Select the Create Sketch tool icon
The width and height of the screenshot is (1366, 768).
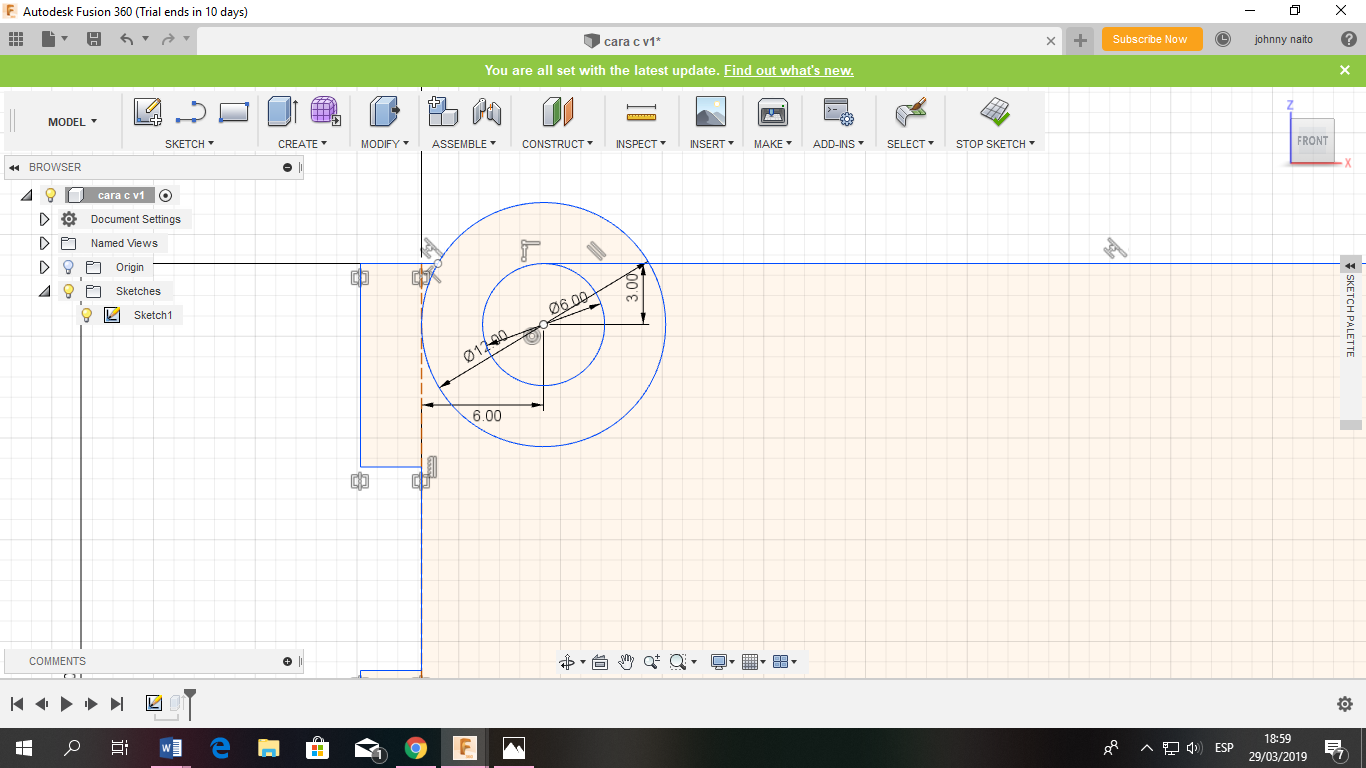(x=148, y=112)
